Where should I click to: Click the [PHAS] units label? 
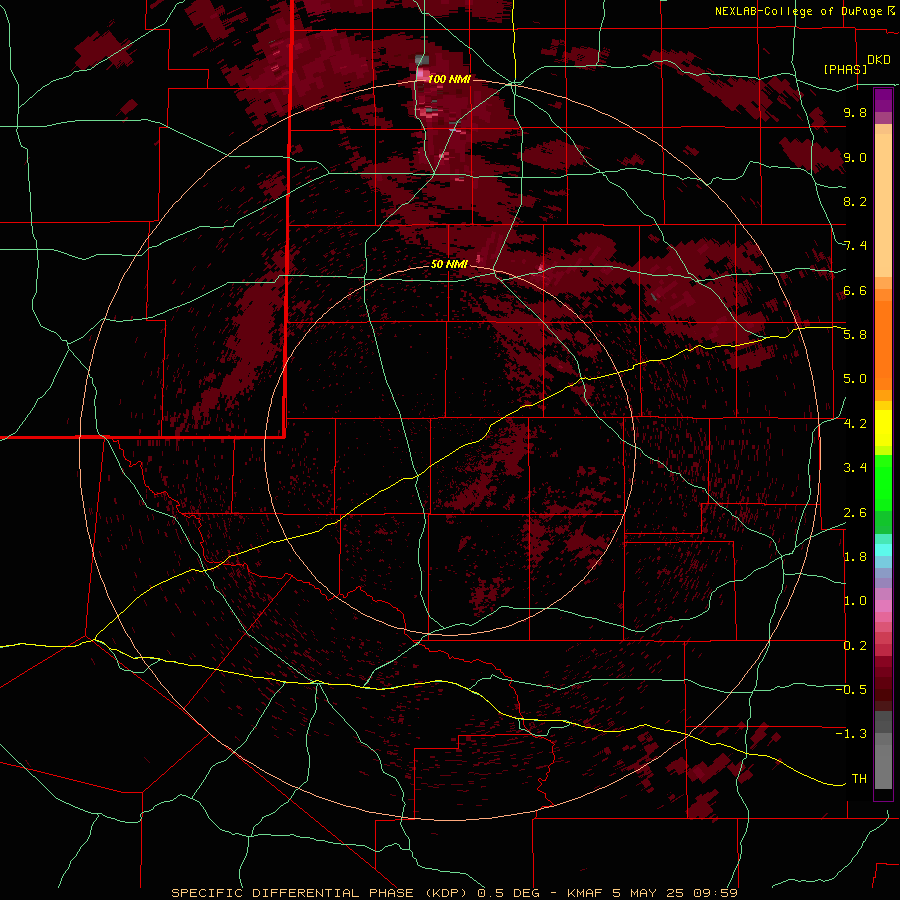click(845, 69)
